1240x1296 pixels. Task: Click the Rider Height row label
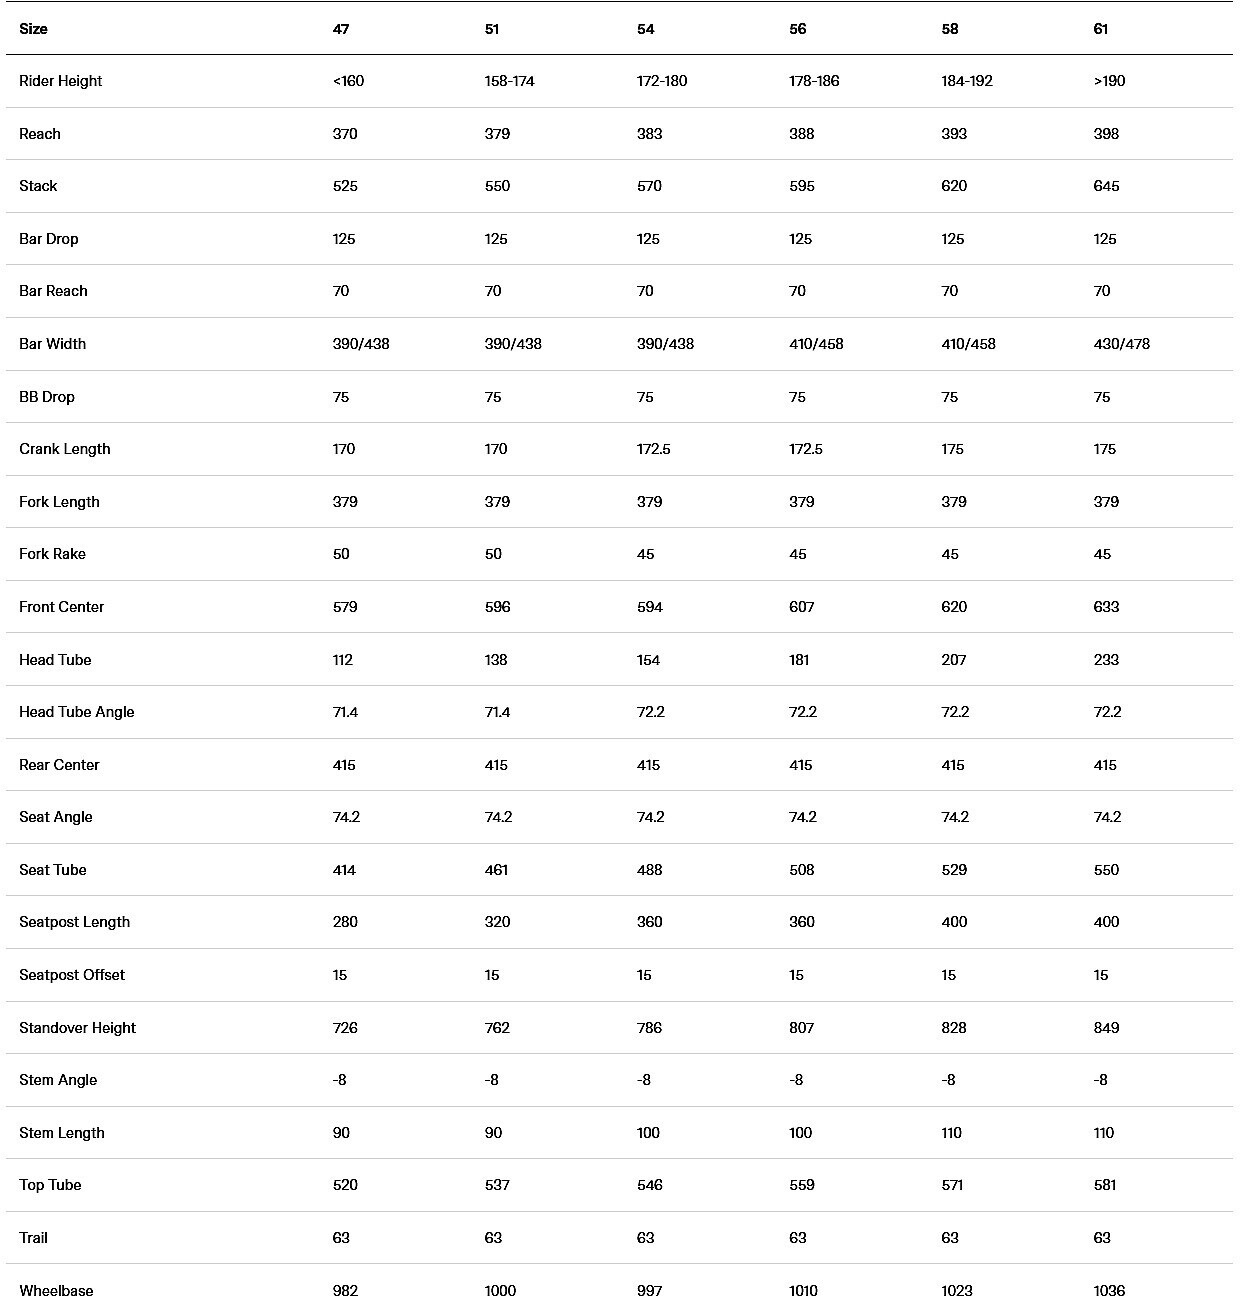(x=60, y=81)
